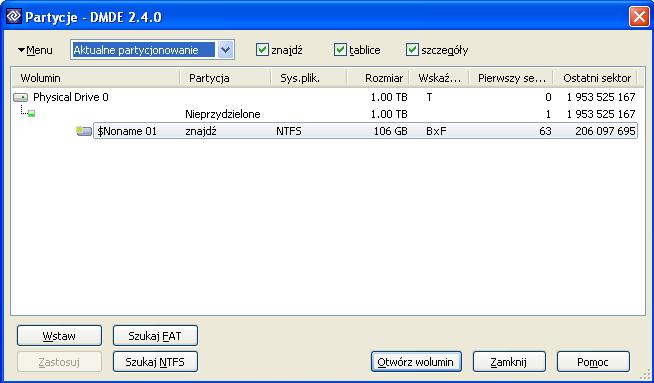Click the Szukaj NTFS button
Screen dimensions: 654x383
(155, 362)
